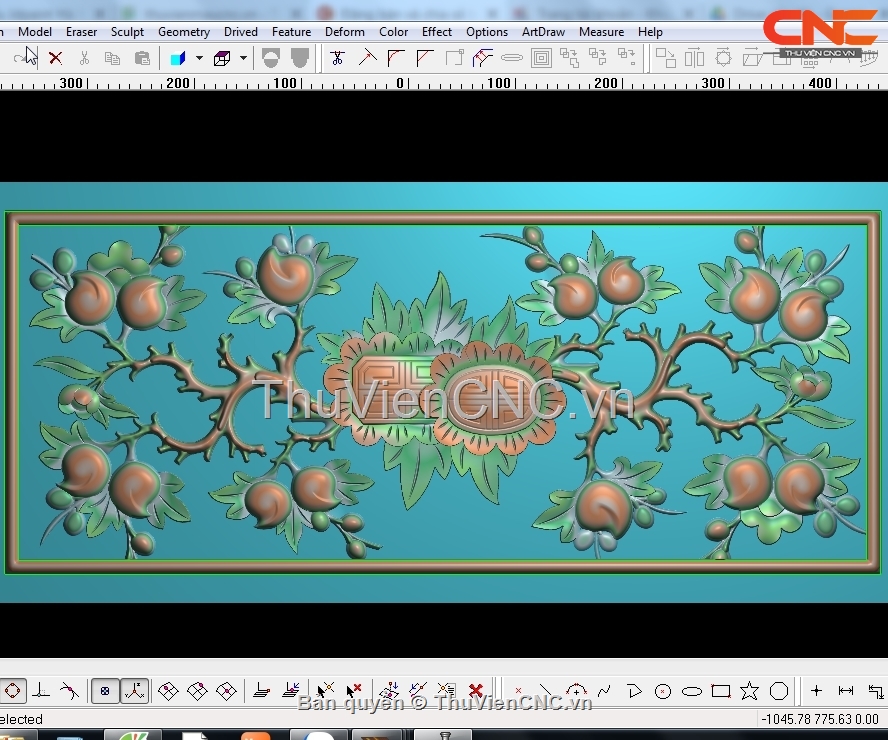Click the red X delete icon in top toolbar
Screen dimensions: 888x740
(x=56, y=59)
